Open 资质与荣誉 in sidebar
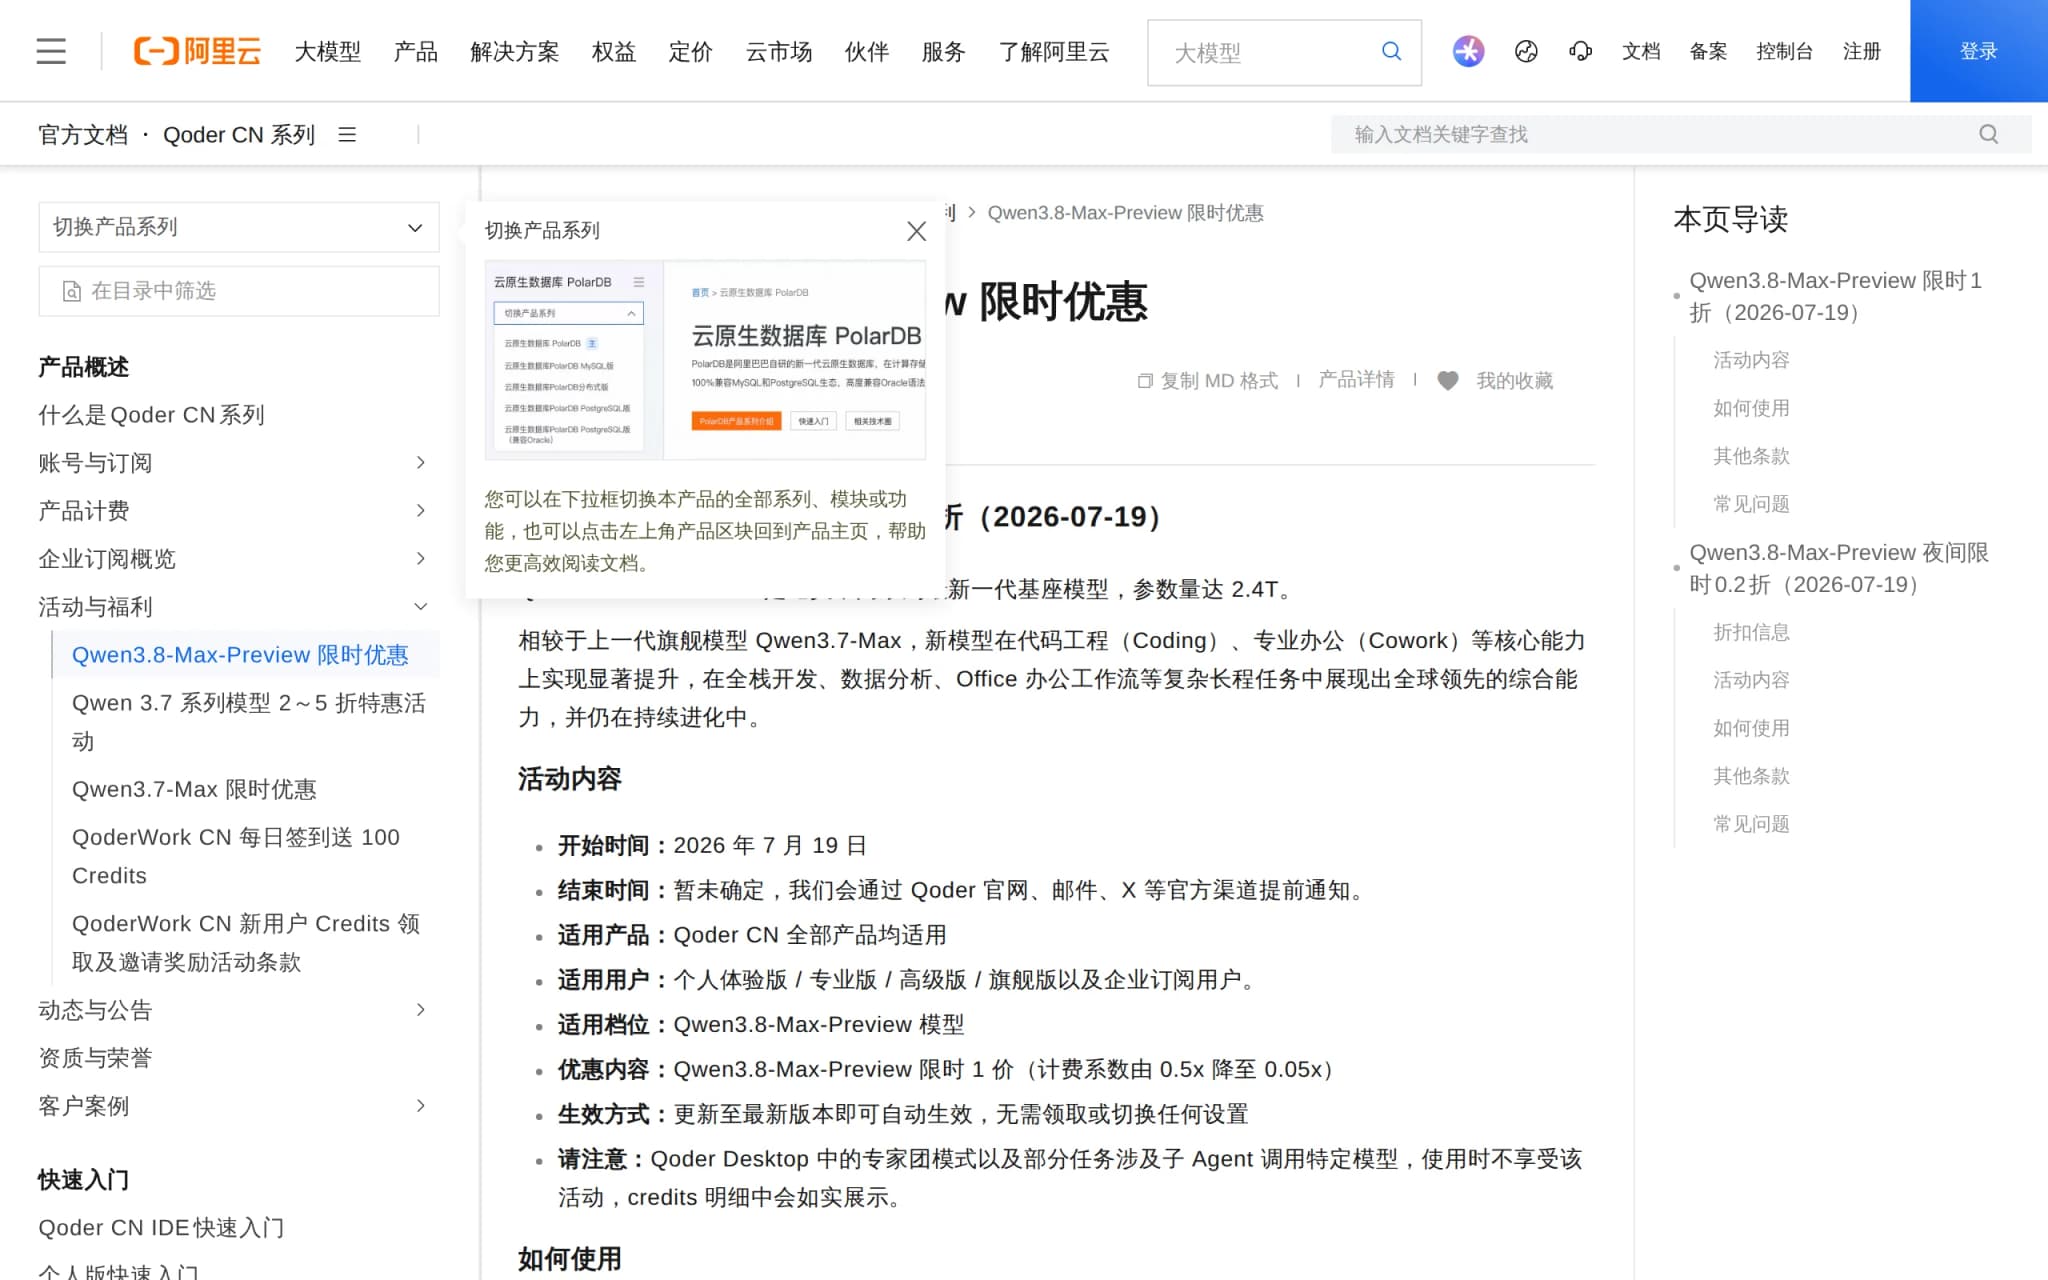This screenshot has height=1280, width=2048. [95, 1058]
